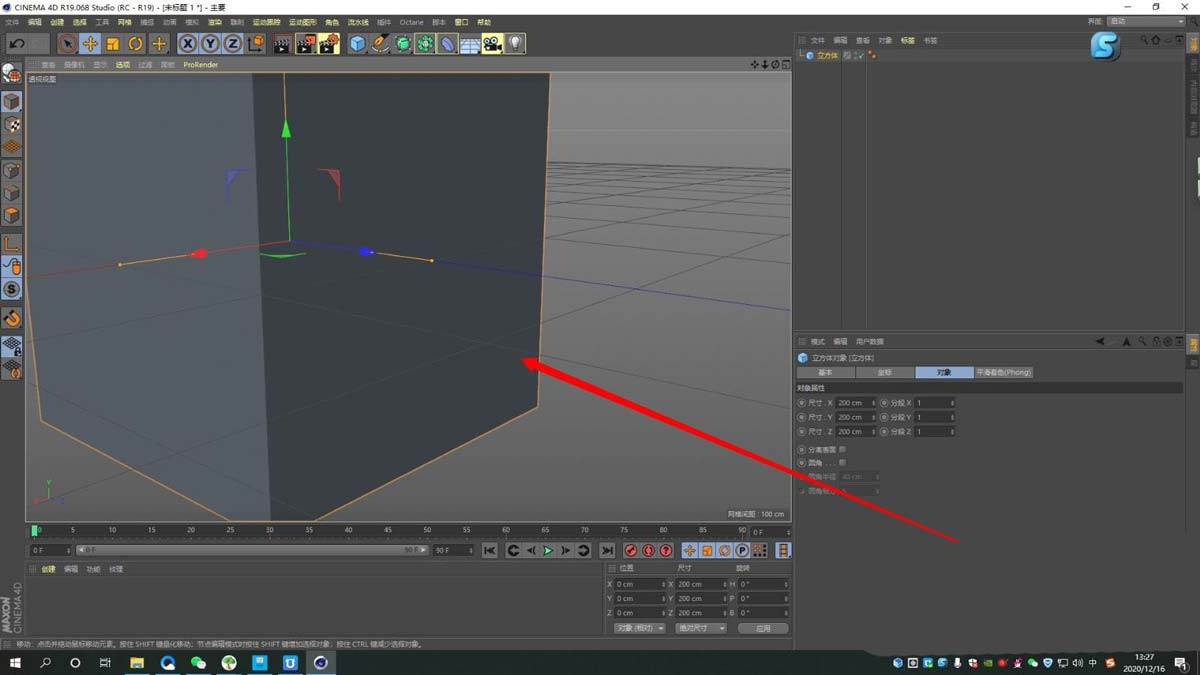Open Windows Start menu
This screenshot has width=1200, height=675.
(16, 662)
